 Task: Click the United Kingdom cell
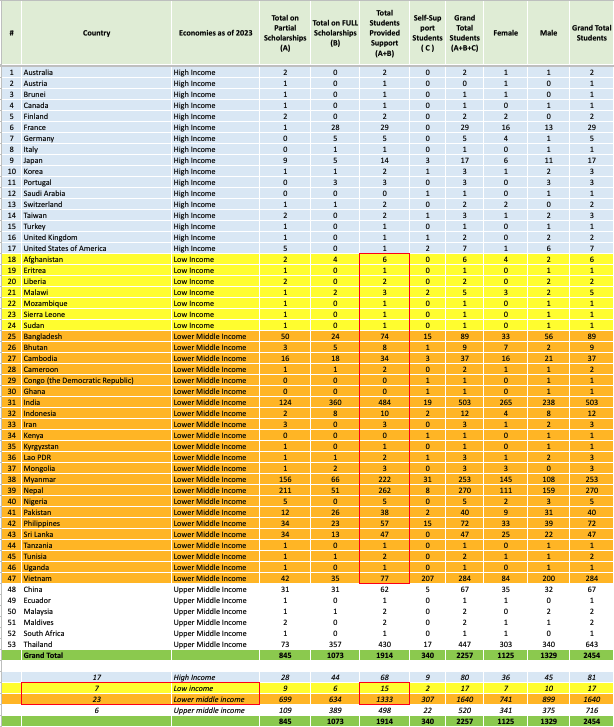pos(96,237)
